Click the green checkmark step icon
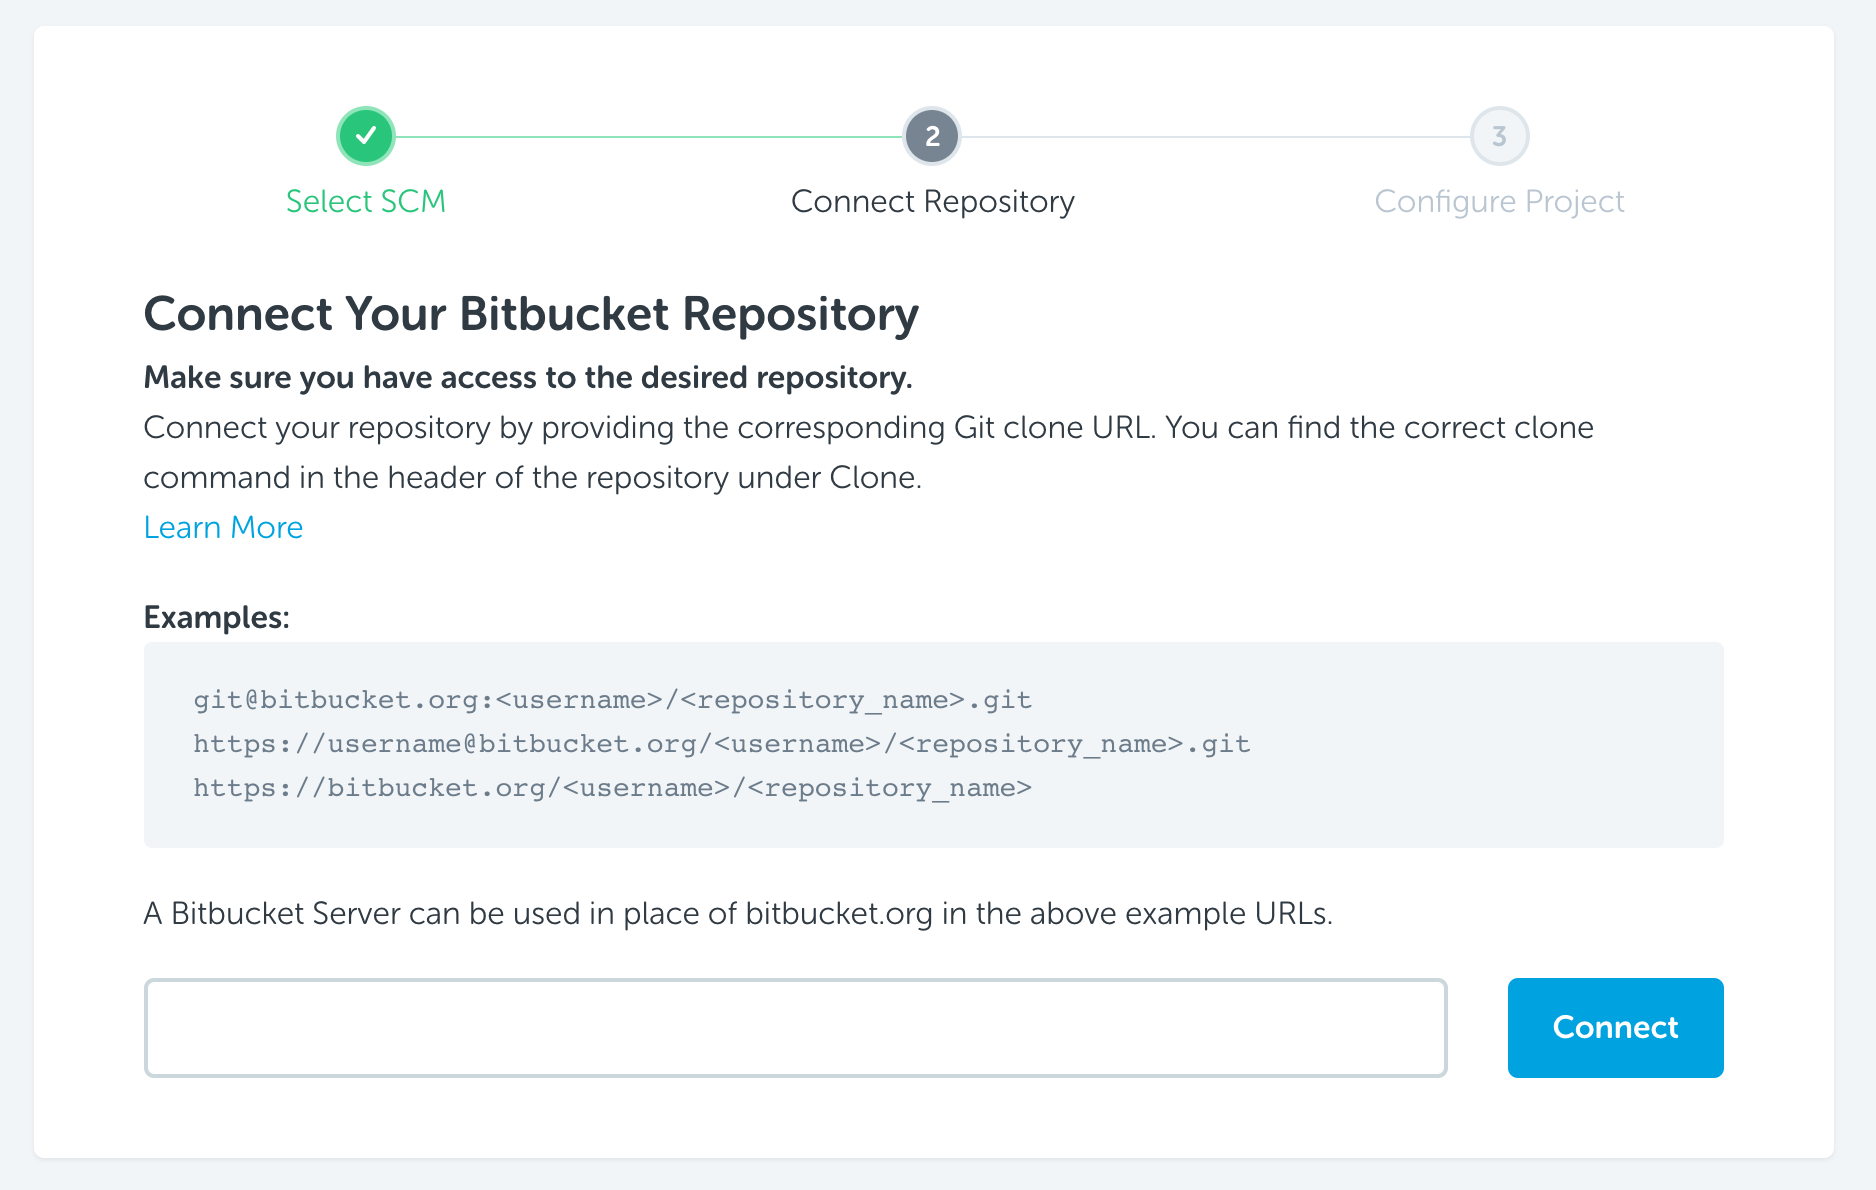Image resolution: width=1876 pixels, height=1190 pixels. pyautogui.click(x=366, y=136)
